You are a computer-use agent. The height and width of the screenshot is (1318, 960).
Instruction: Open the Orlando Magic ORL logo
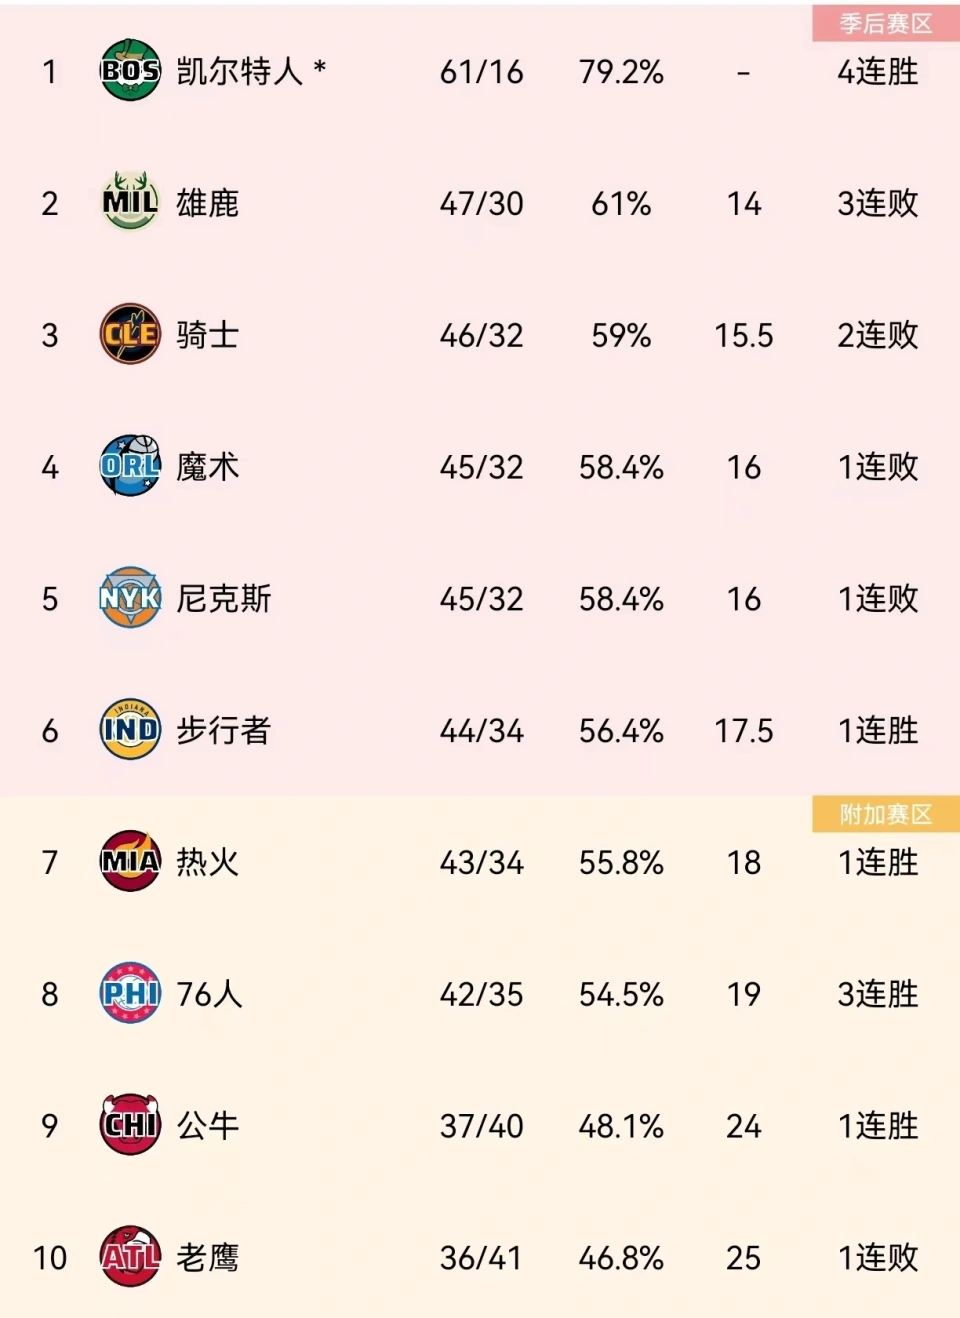130,466
